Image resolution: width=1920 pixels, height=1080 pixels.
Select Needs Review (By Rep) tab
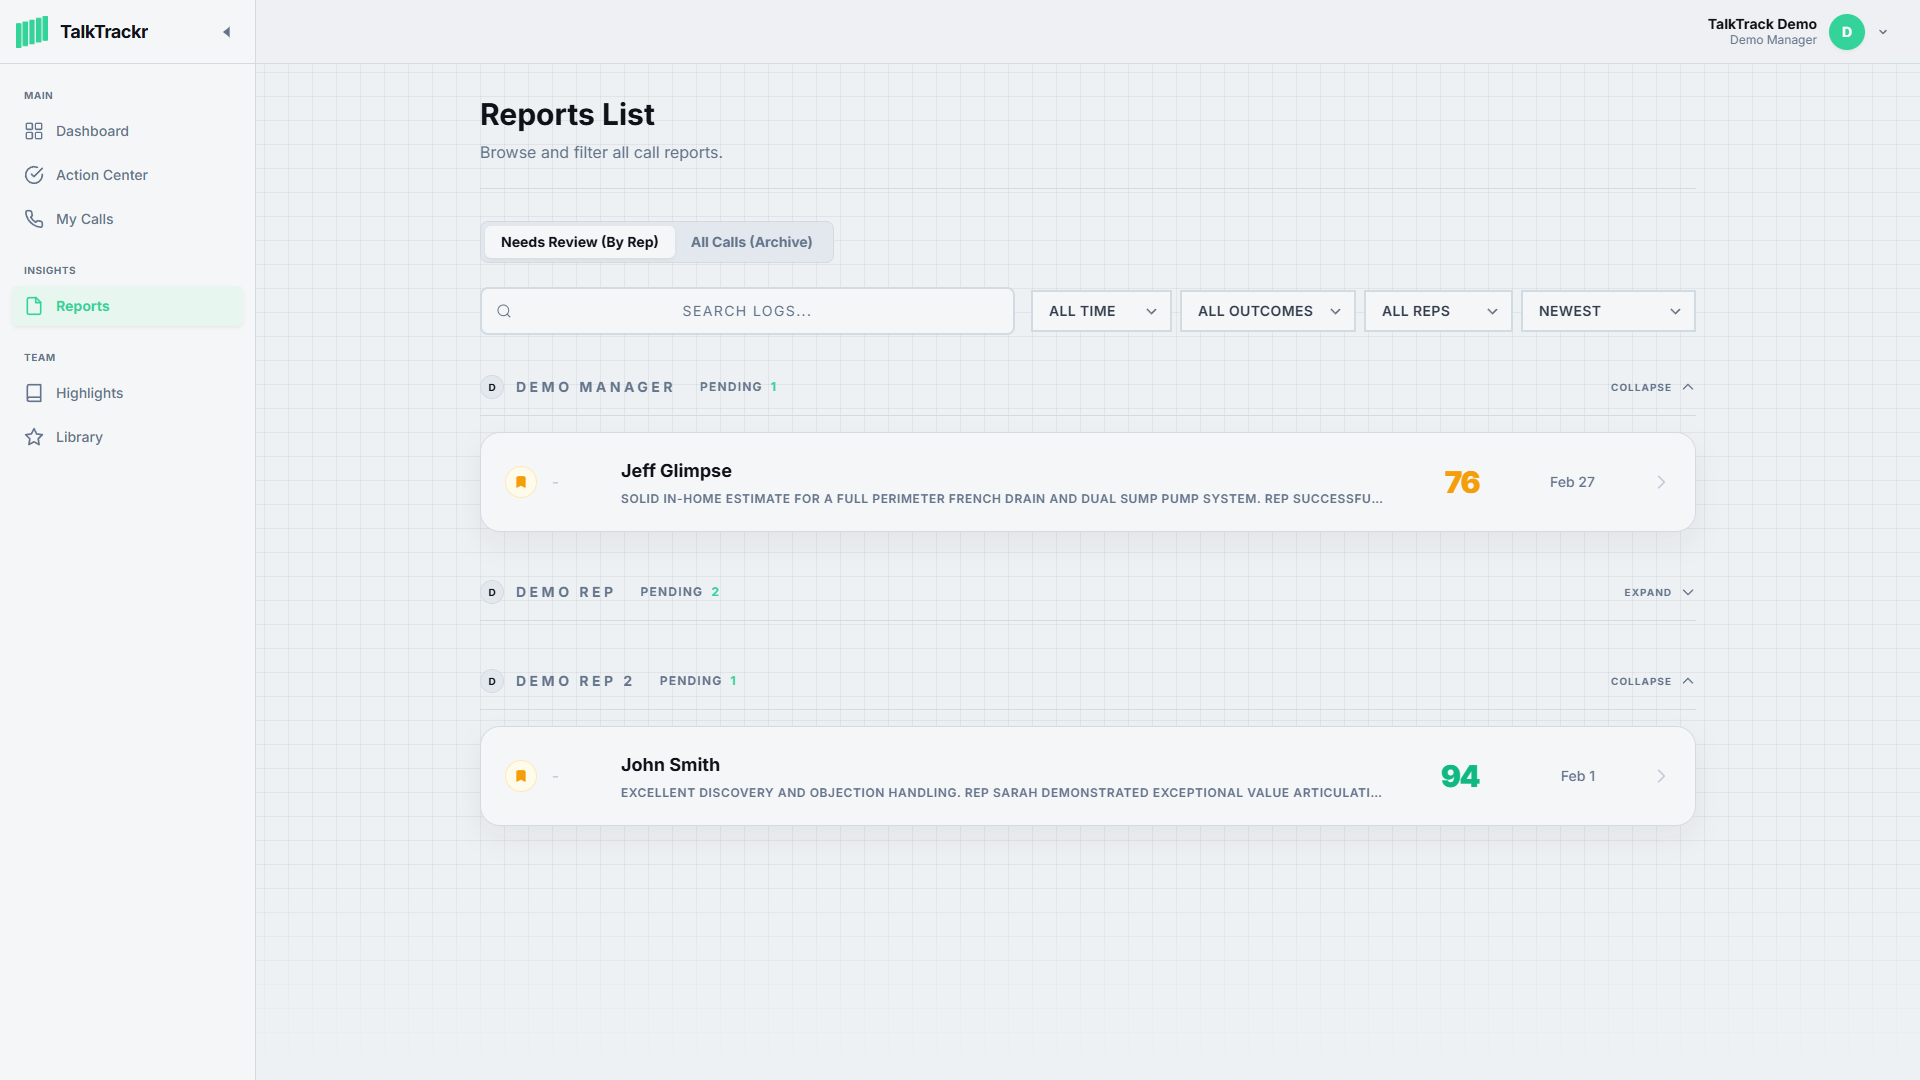(579, 242)
